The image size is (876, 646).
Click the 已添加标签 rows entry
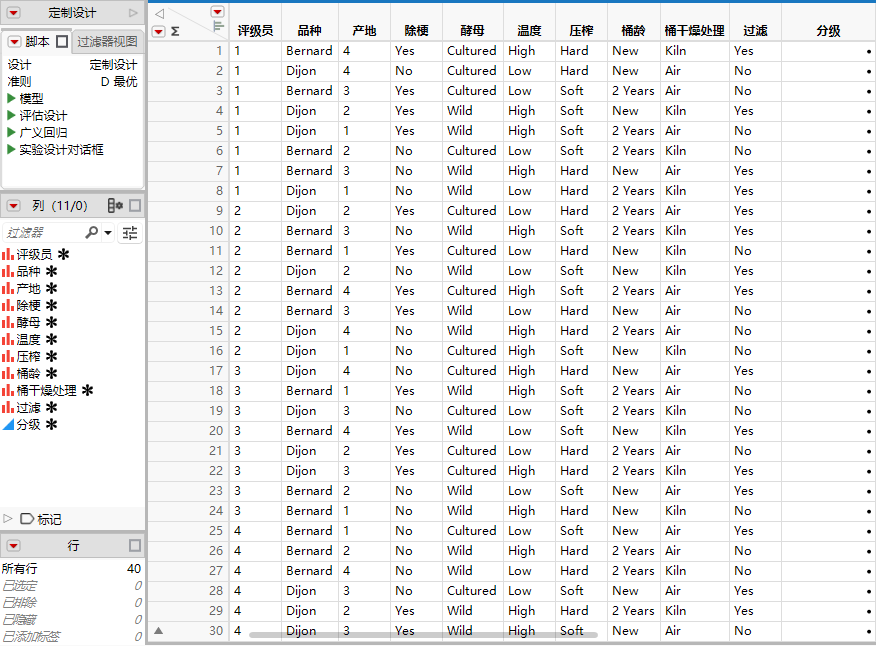click(x=72, y=636)
